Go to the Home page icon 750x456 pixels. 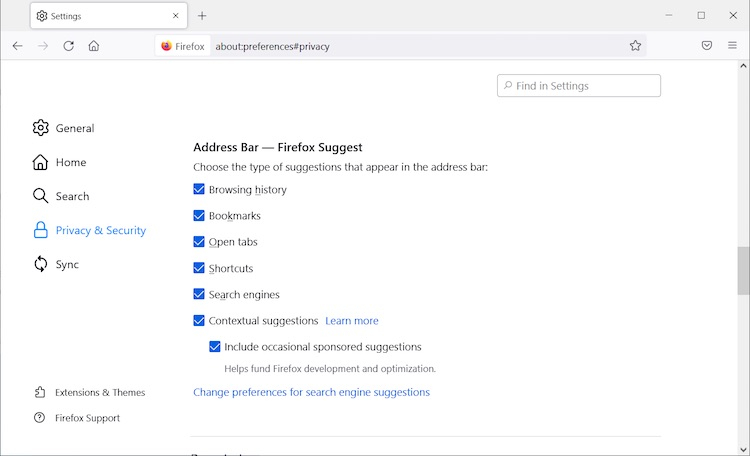click(x=94, y=46)
